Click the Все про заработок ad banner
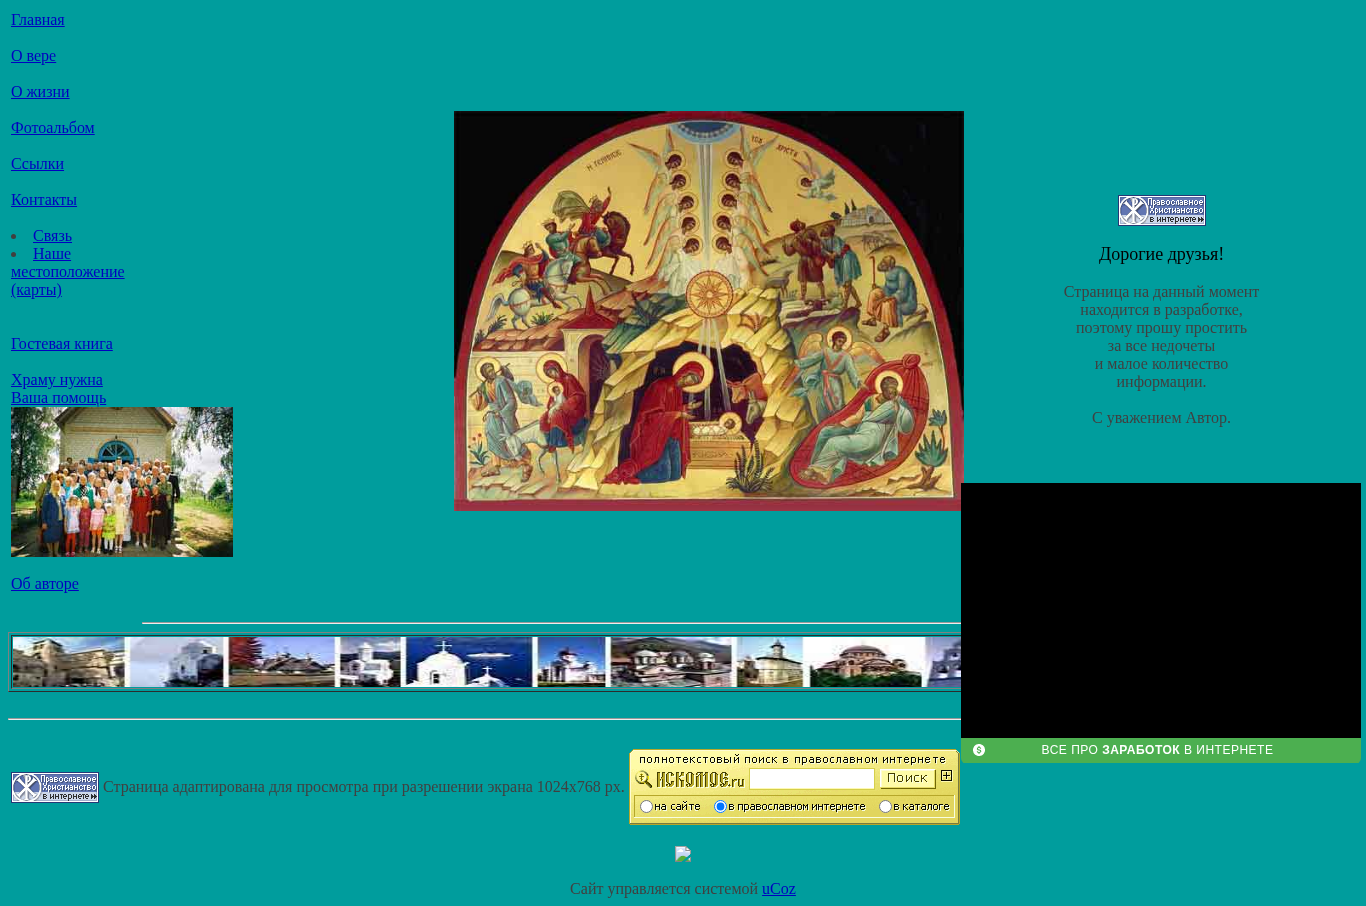 [x=1161, y=750]
